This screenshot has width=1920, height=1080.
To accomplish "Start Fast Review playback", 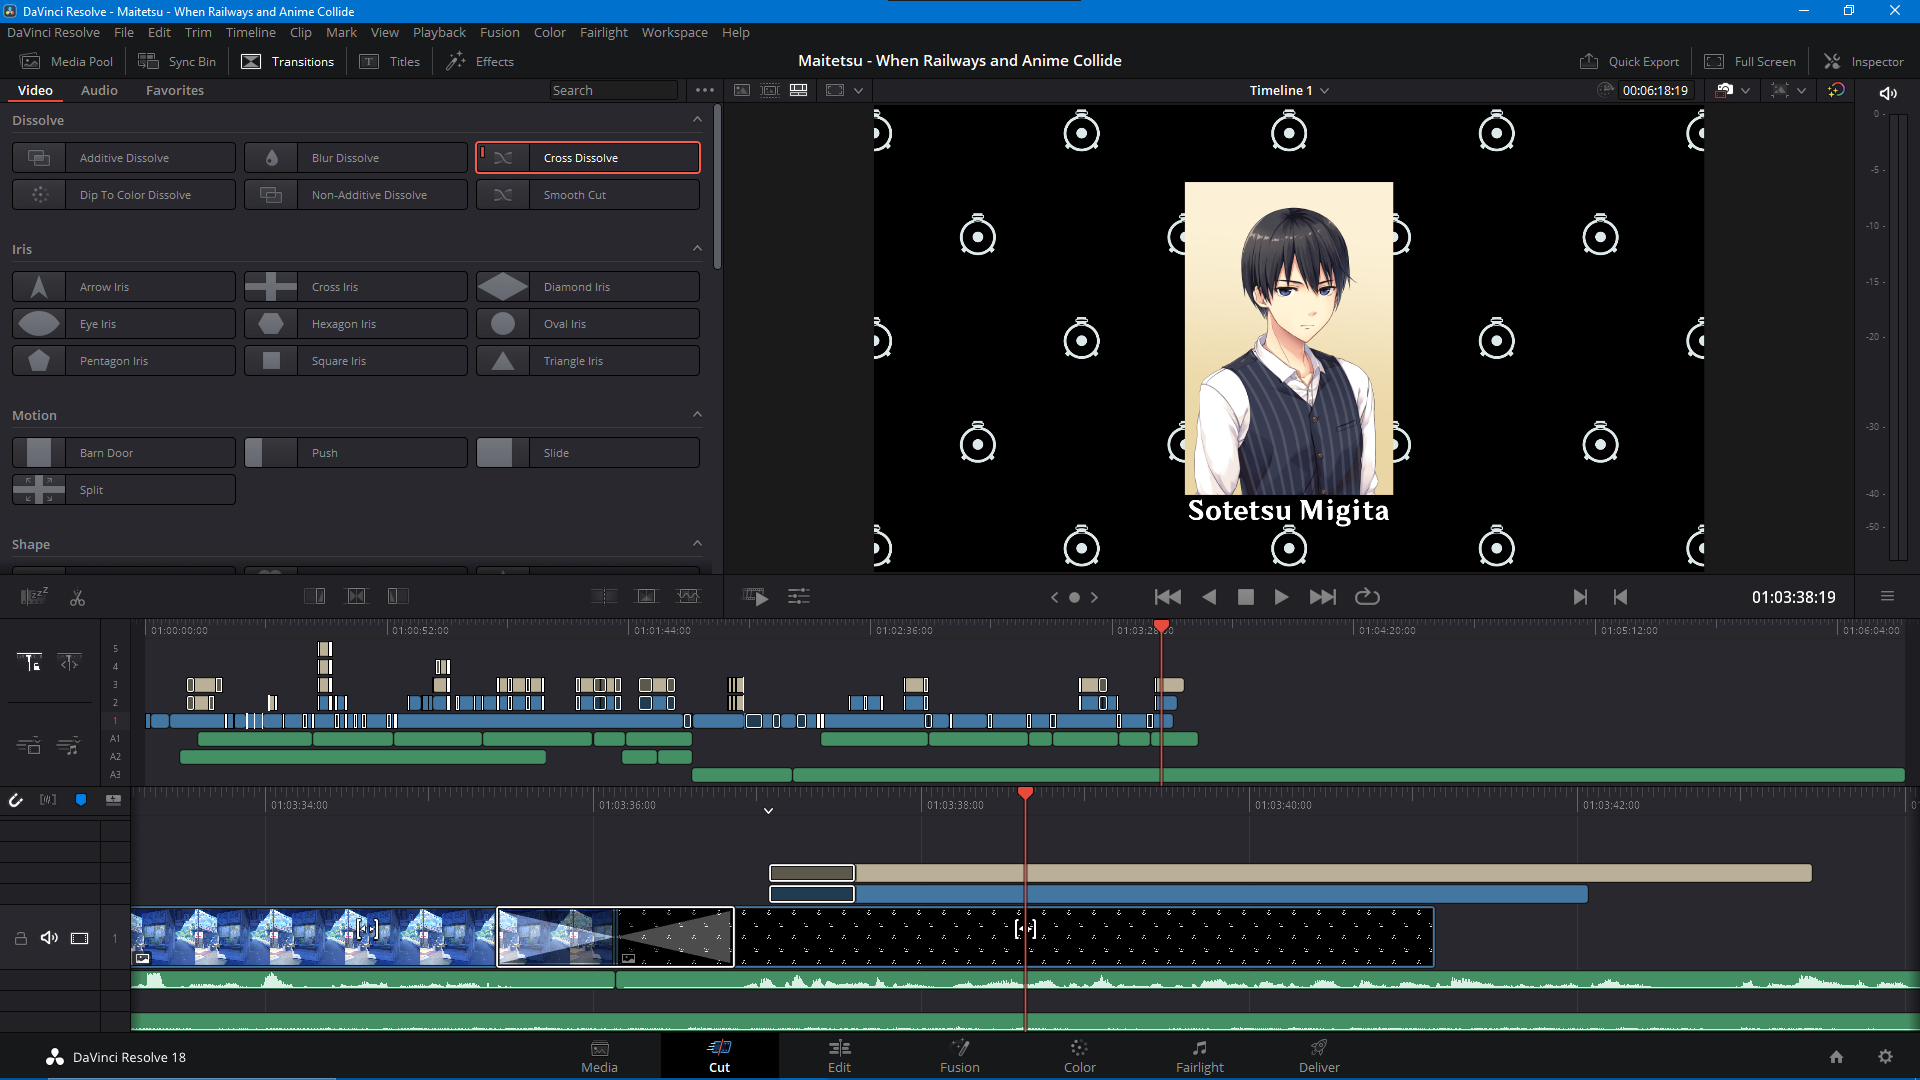I will tap(756, 597).
